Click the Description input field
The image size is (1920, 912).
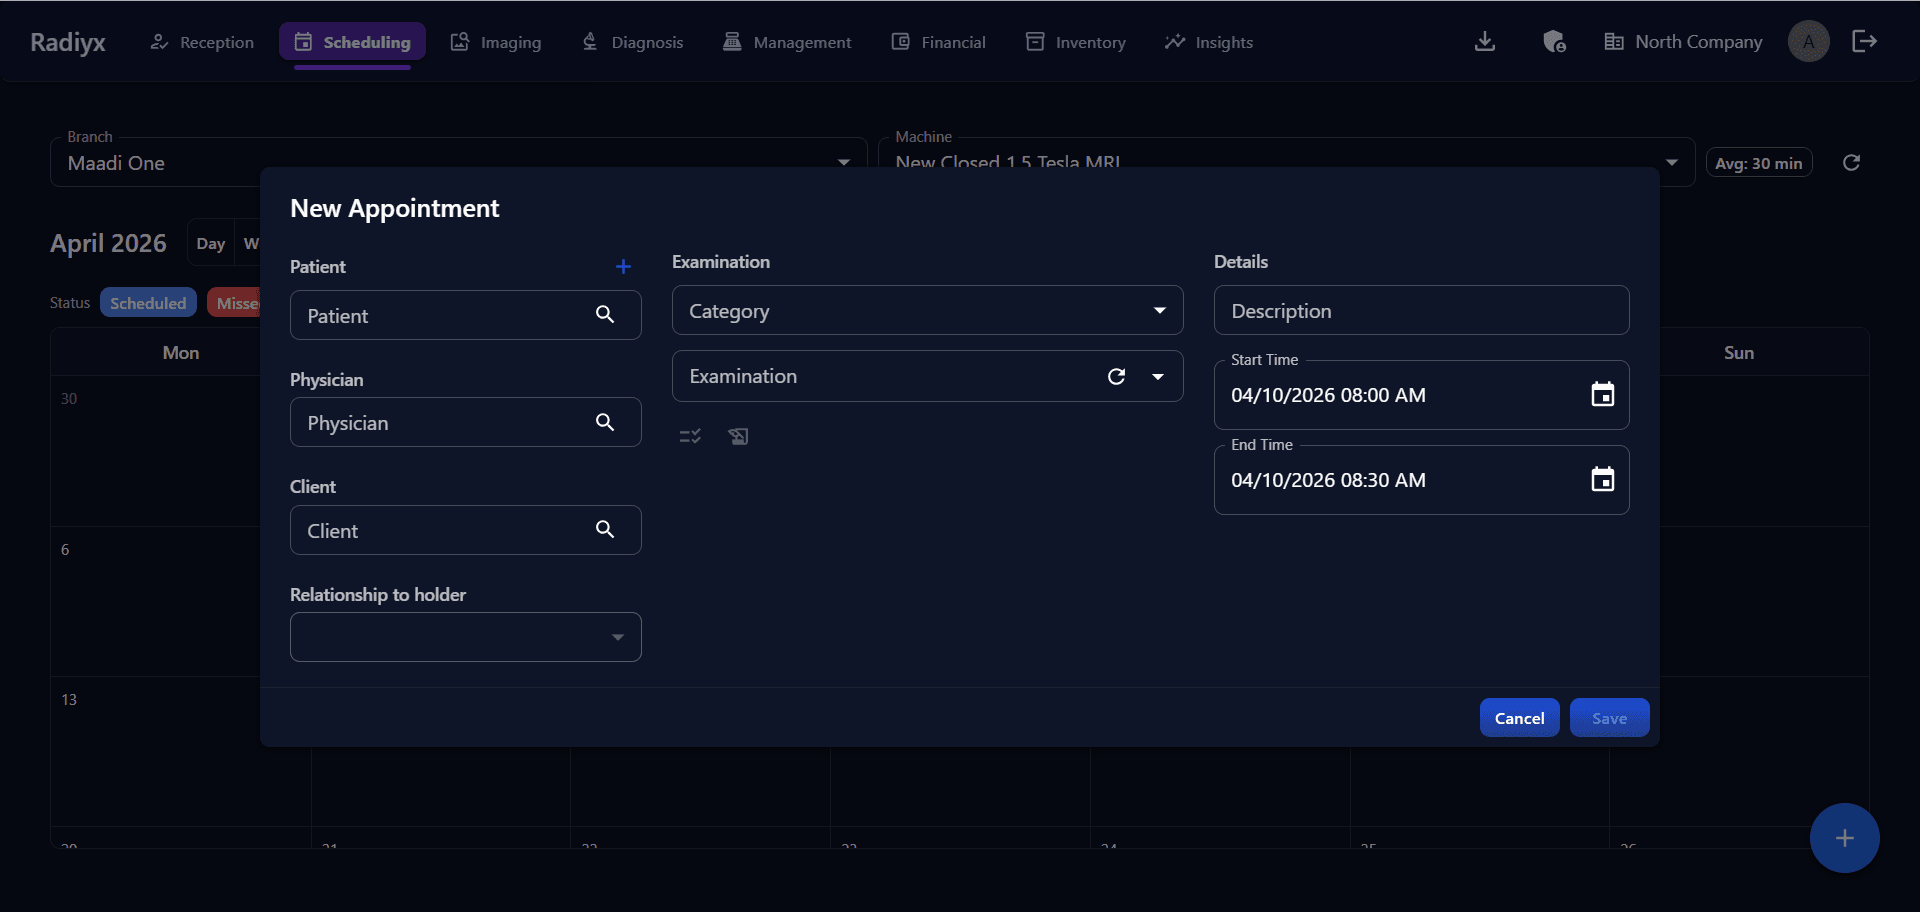[1421, 310]
